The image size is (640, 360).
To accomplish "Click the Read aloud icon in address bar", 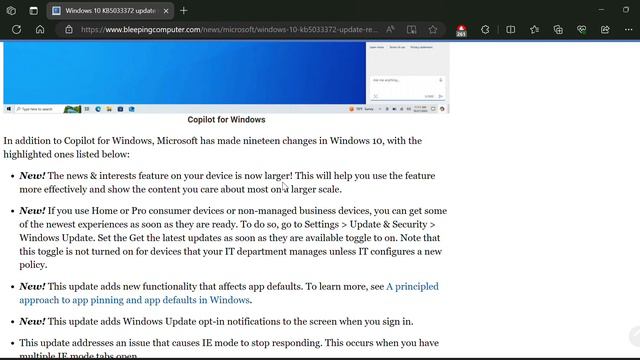I will point(390,29).
